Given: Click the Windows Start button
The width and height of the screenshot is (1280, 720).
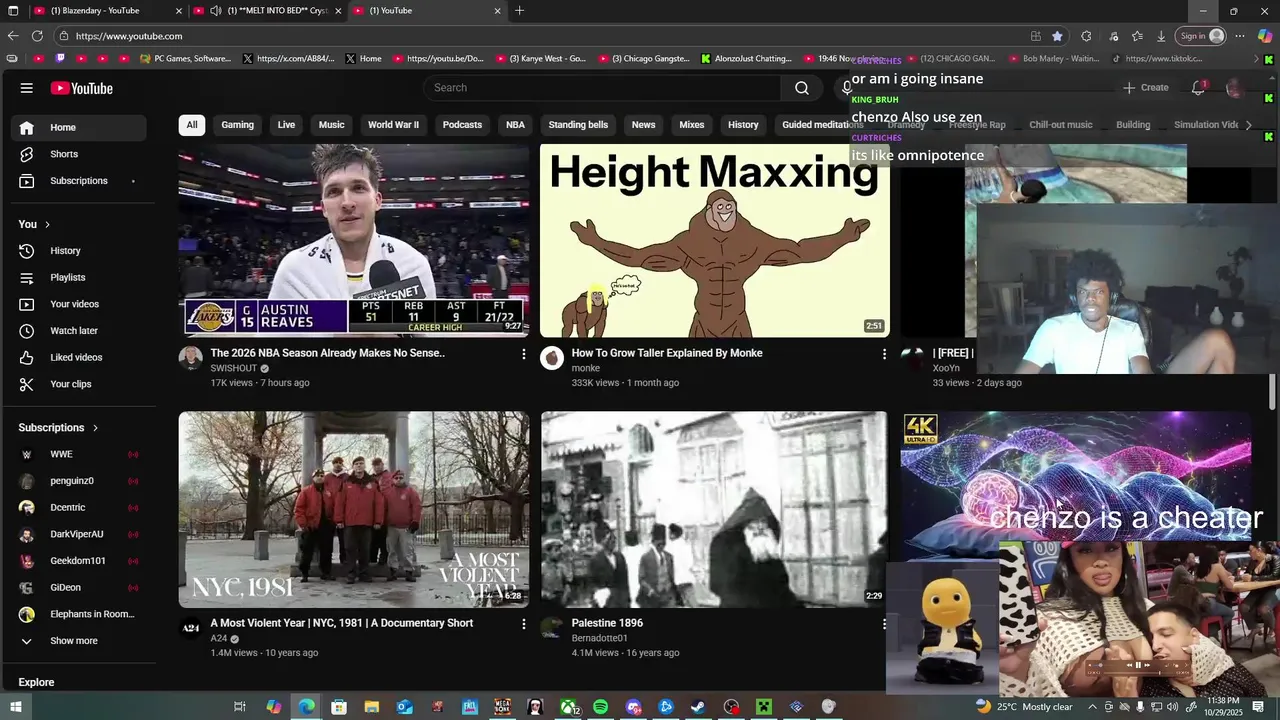Looking at the screenshot, I should (15, 707).
